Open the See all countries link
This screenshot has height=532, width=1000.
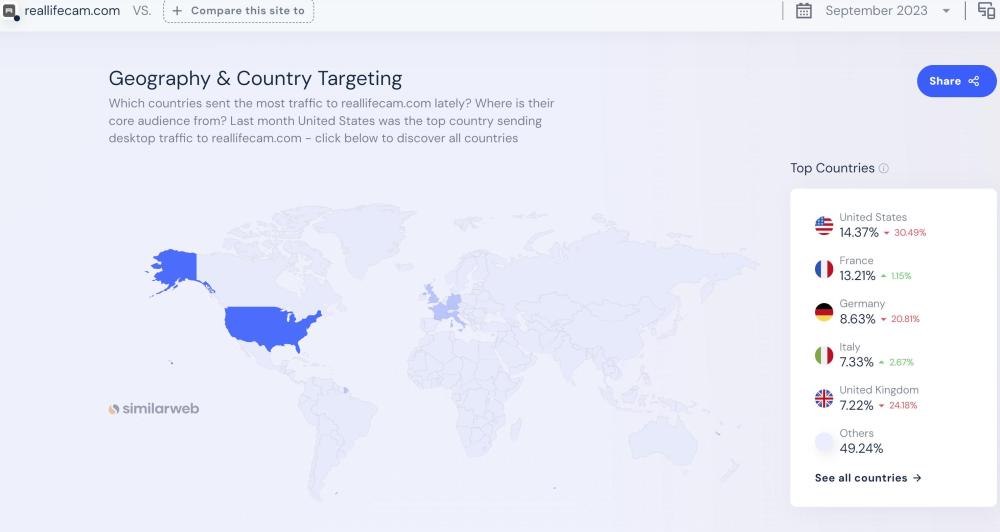click(868, 478)
